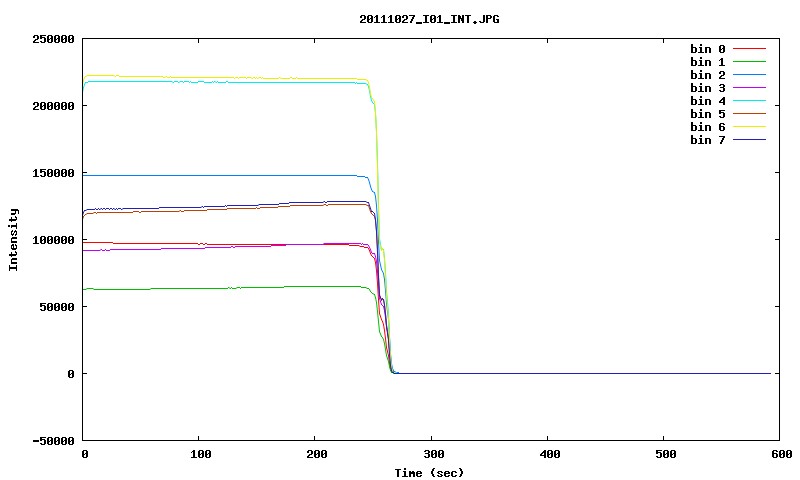Click the blue line sample for bin 2

[749, 75]
